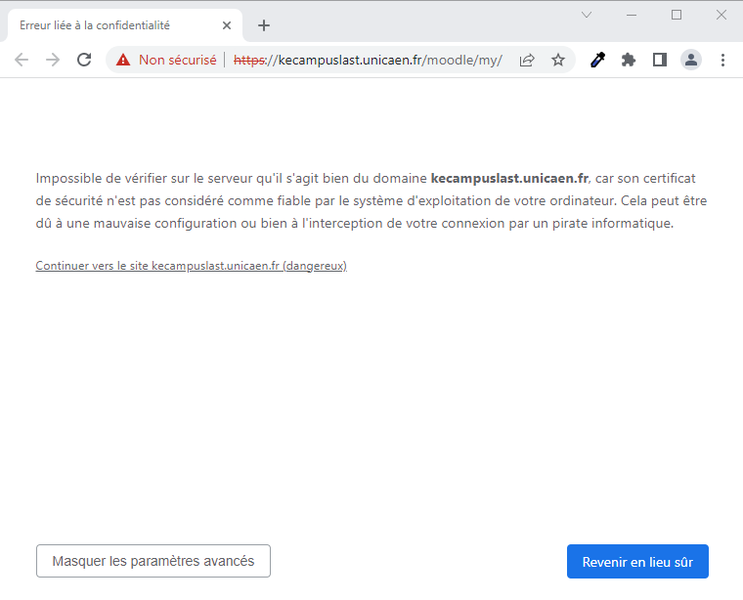Open the eyedropper color picker extension
The height and width of the screenshot is (600, 743).
(x=598, y=60)
